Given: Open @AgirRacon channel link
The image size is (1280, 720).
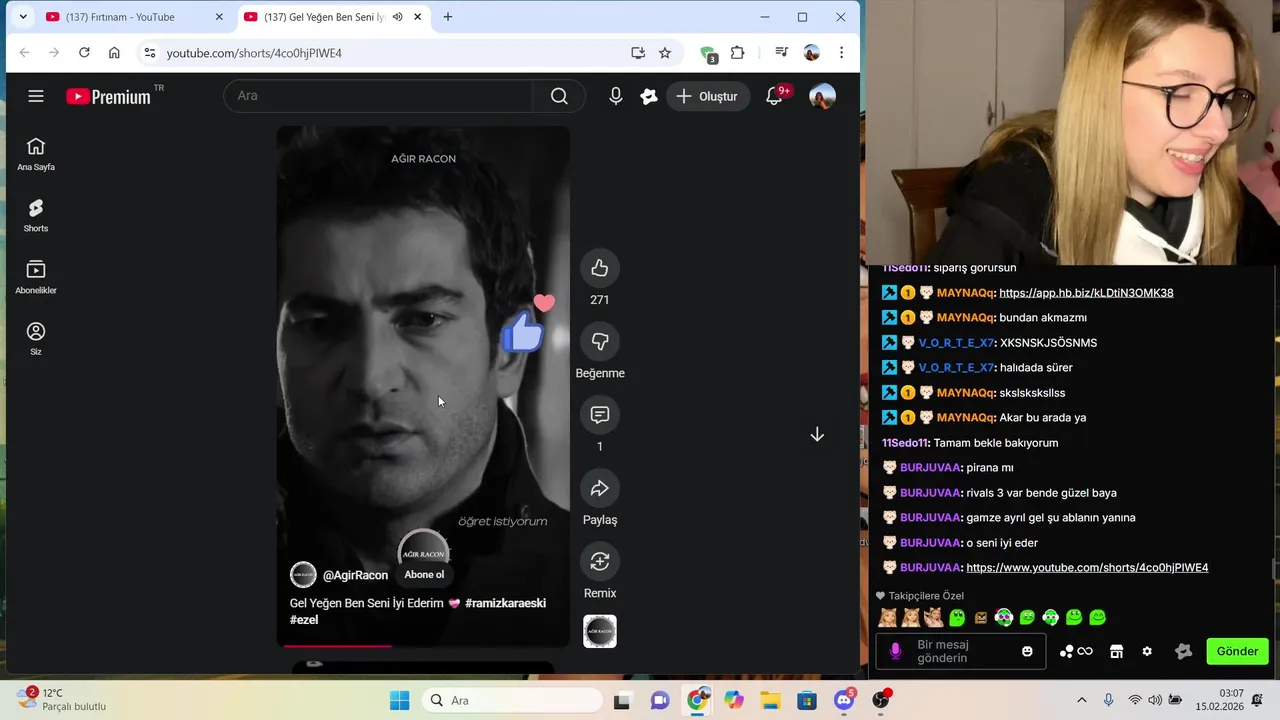Looking at the screenshot, I should [355, 575].
